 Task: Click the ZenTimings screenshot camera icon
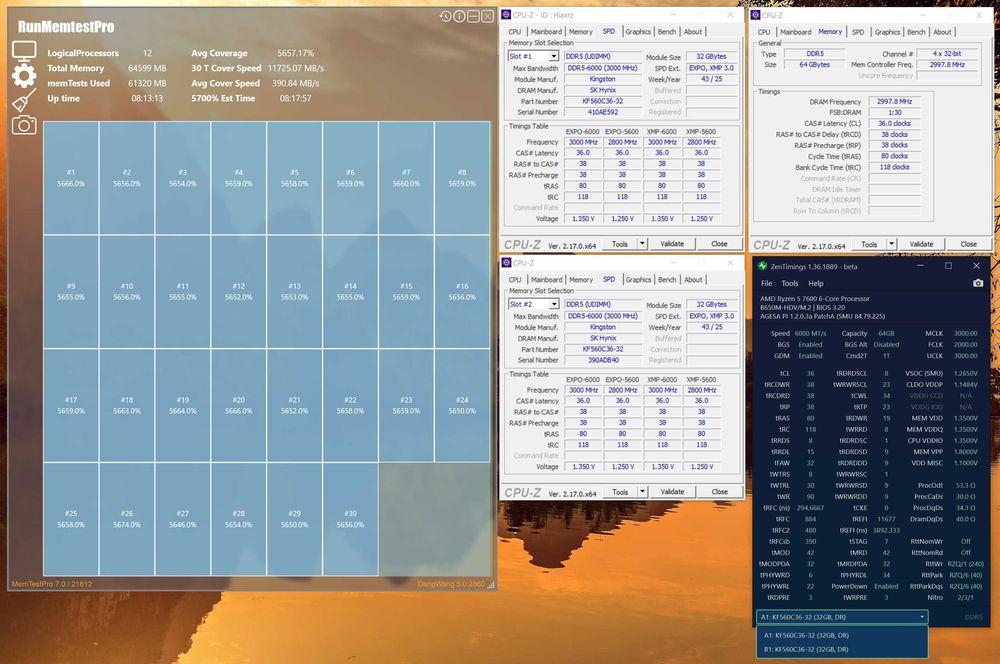[978, 283]
